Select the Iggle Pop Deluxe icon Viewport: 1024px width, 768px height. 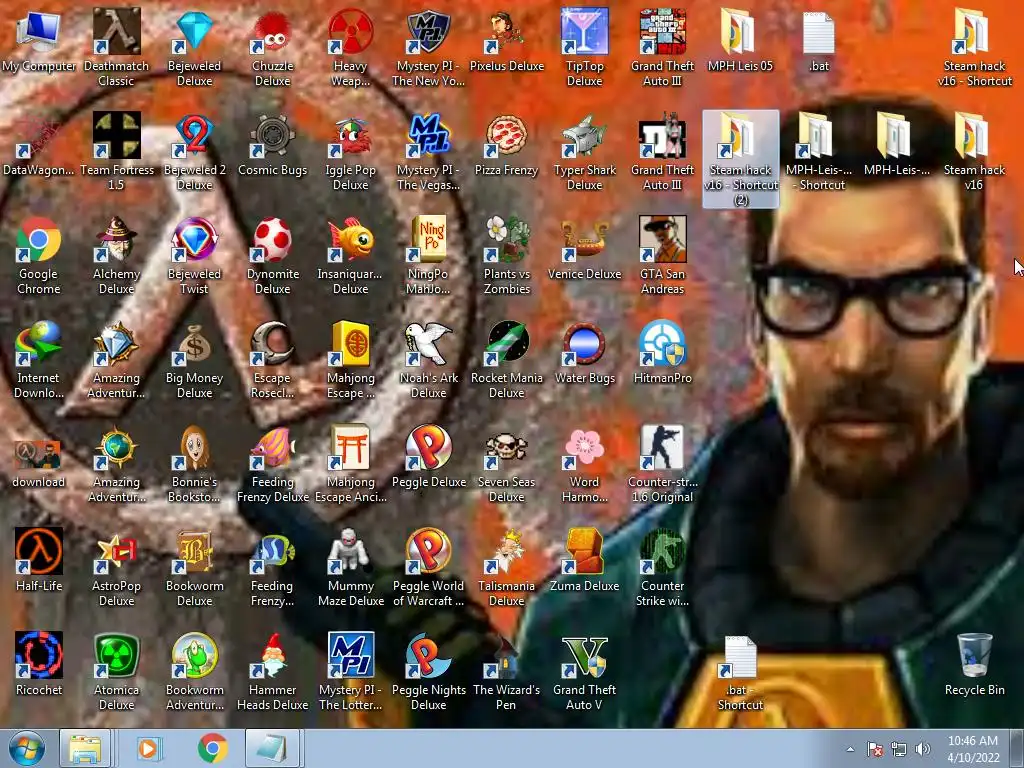coord(351,135)
